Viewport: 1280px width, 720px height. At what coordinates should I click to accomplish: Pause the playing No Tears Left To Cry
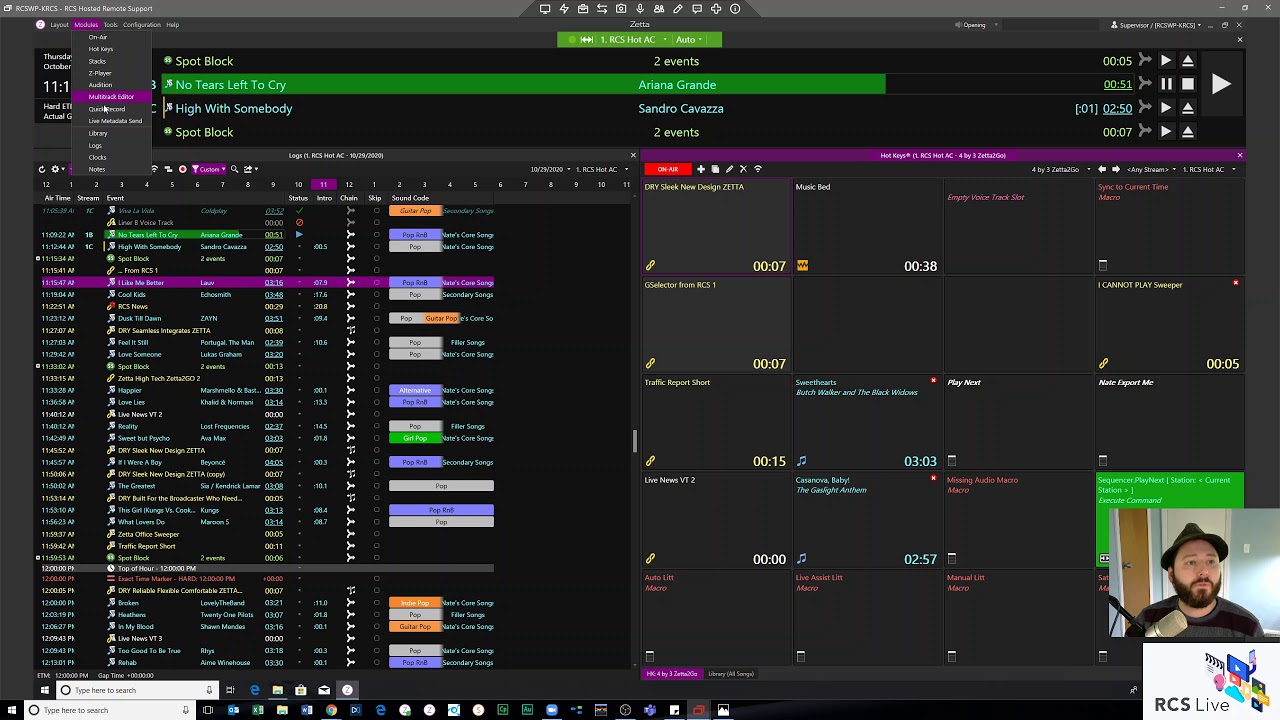coord(1166,85)
